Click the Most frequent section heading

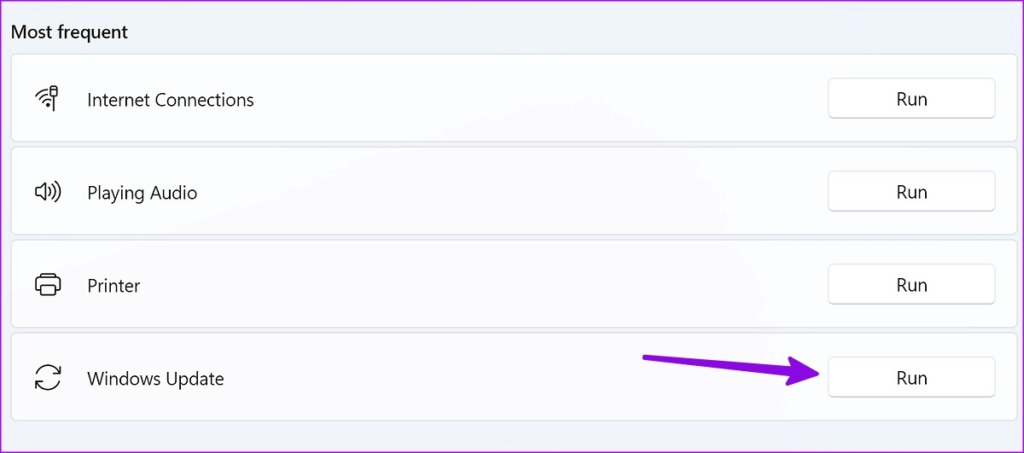[x=69, y=32]
